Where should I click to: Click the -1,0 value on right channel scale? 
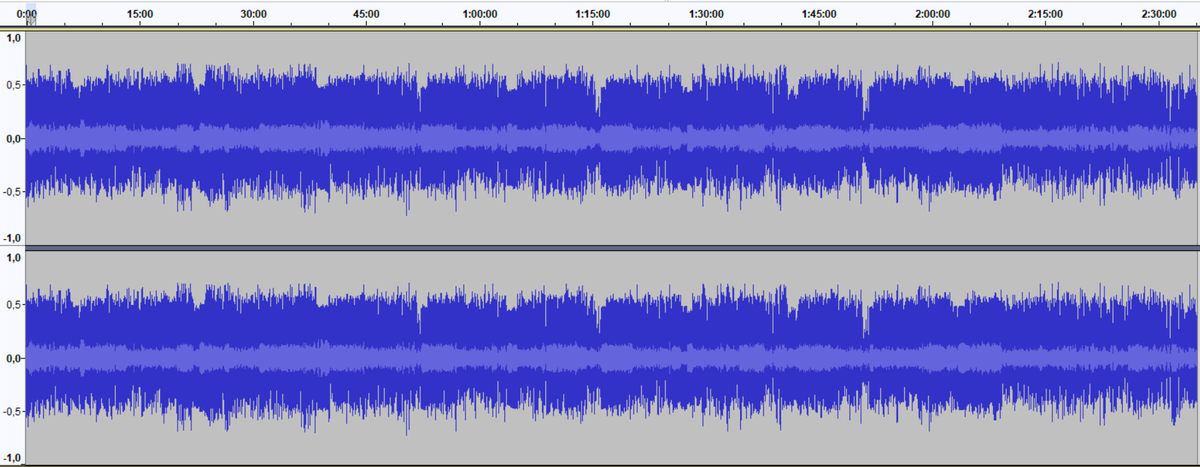pyautogui.click(x=12, y=458)
